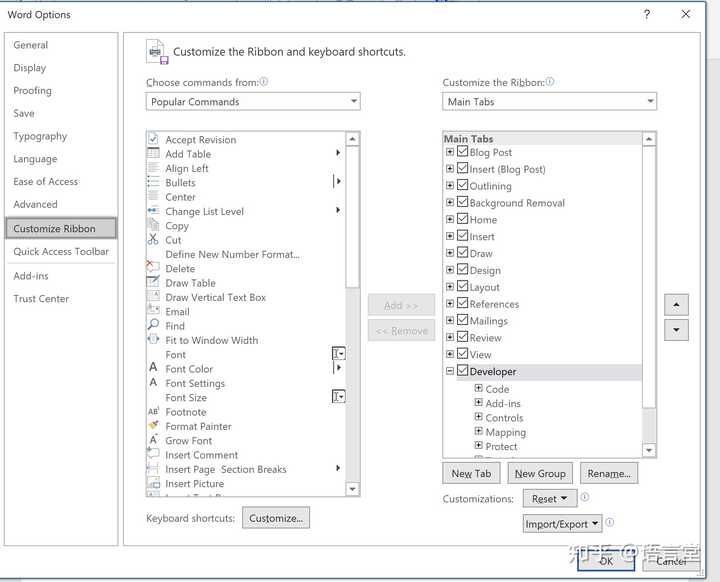Open the Choose commands from dropdown

tap(253, 102)
